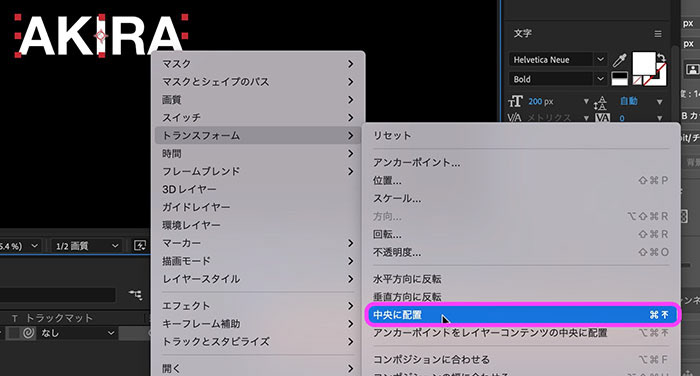Click the fast preview icon
Screen dimensions: 700x376
tap(140, 246)
